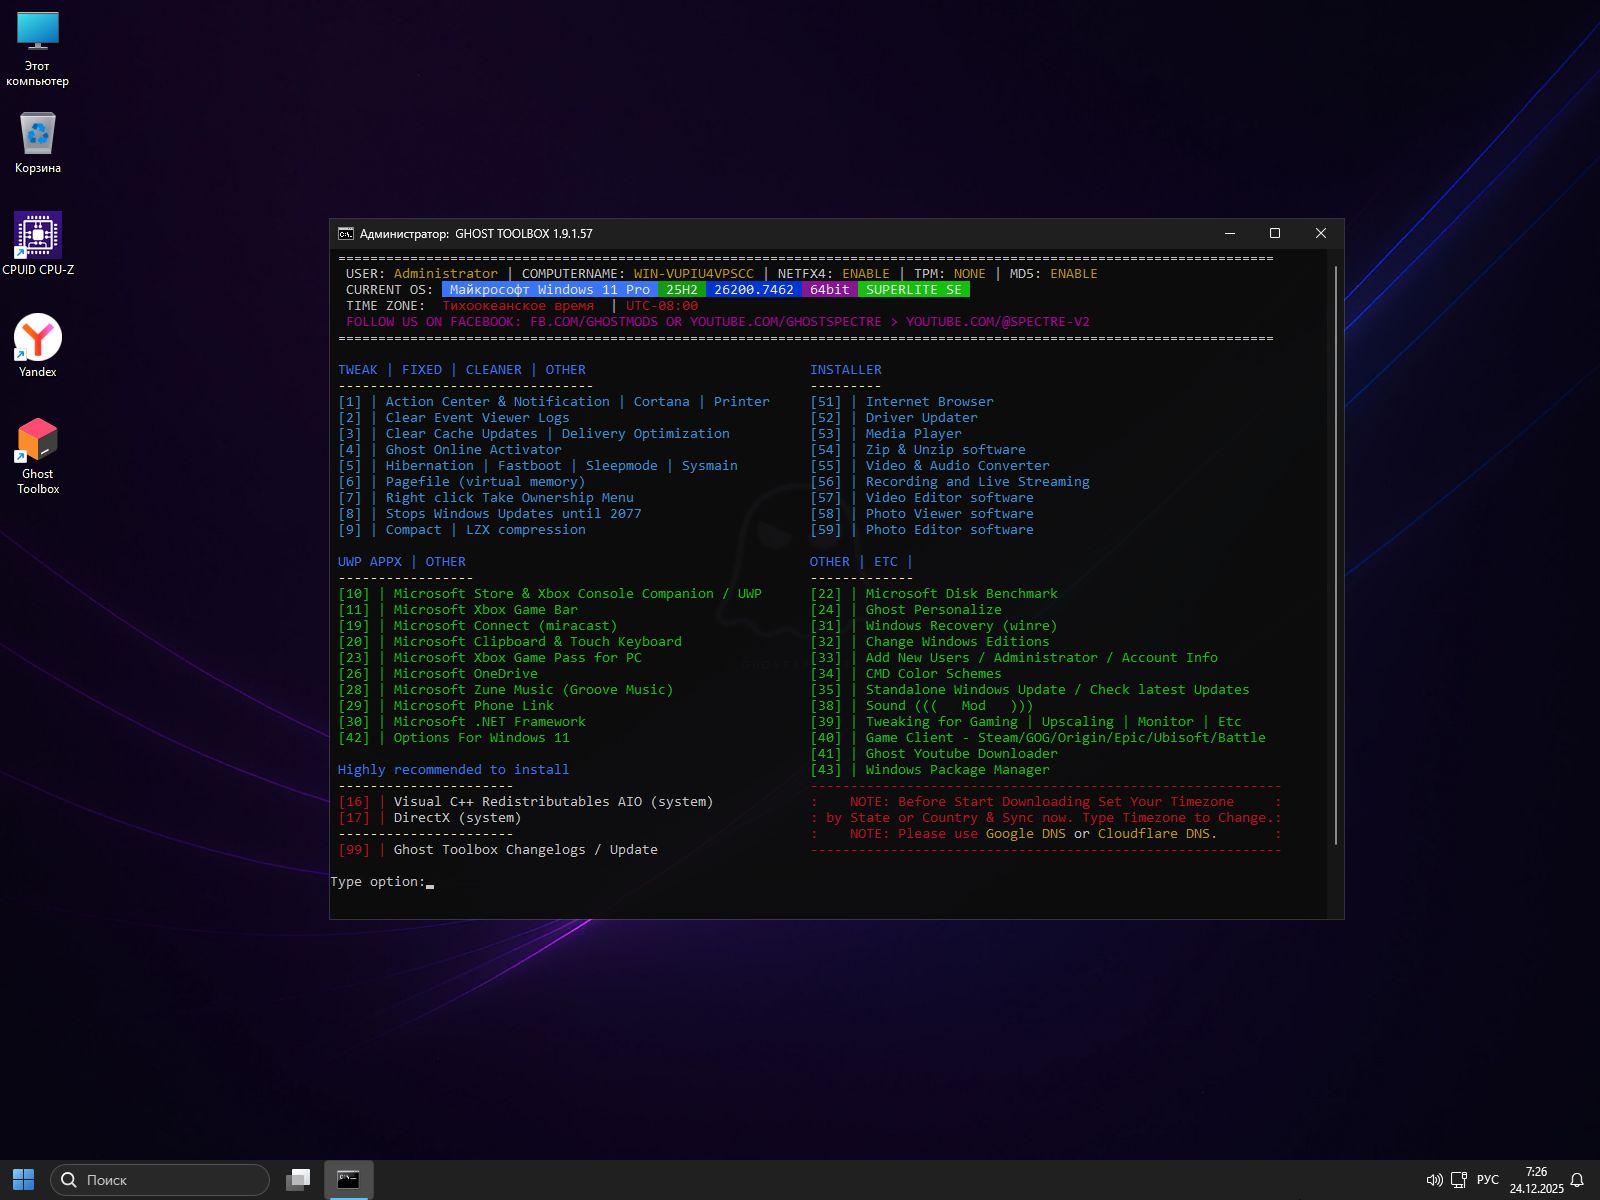1600x1200 pixels.
Task: Open Task View from the taskbar
Action: click(x=298, y=1180)
